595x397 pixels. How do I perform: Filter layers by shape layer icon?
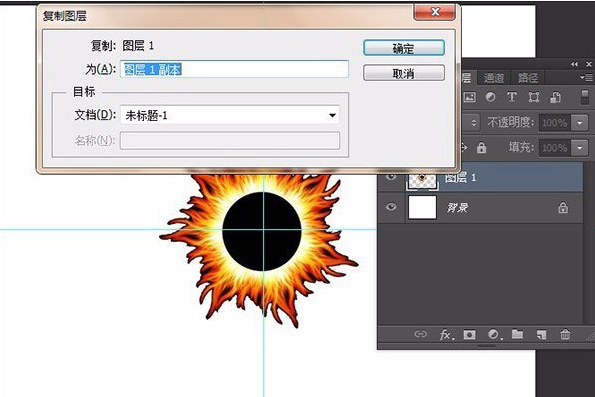coord(534,97)
